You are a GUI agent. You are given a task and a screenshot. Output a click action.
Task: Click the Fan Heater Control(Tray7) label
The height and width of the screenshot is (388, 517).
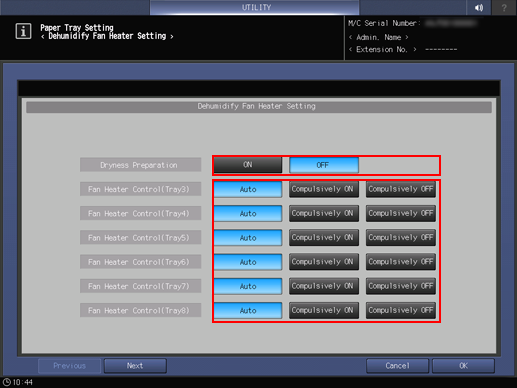point(140,286)
